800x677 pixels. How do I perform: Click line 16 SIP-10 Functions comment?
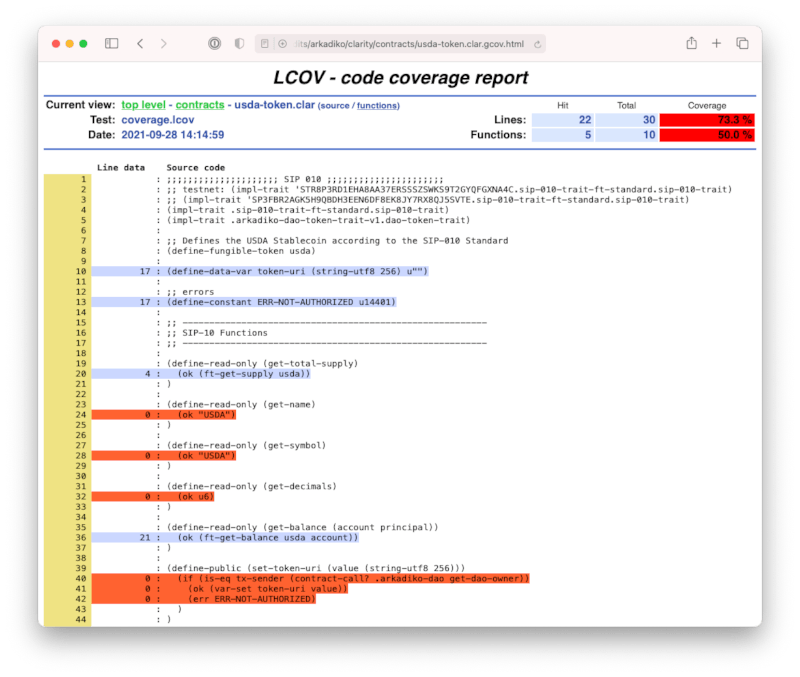(217, 333)
